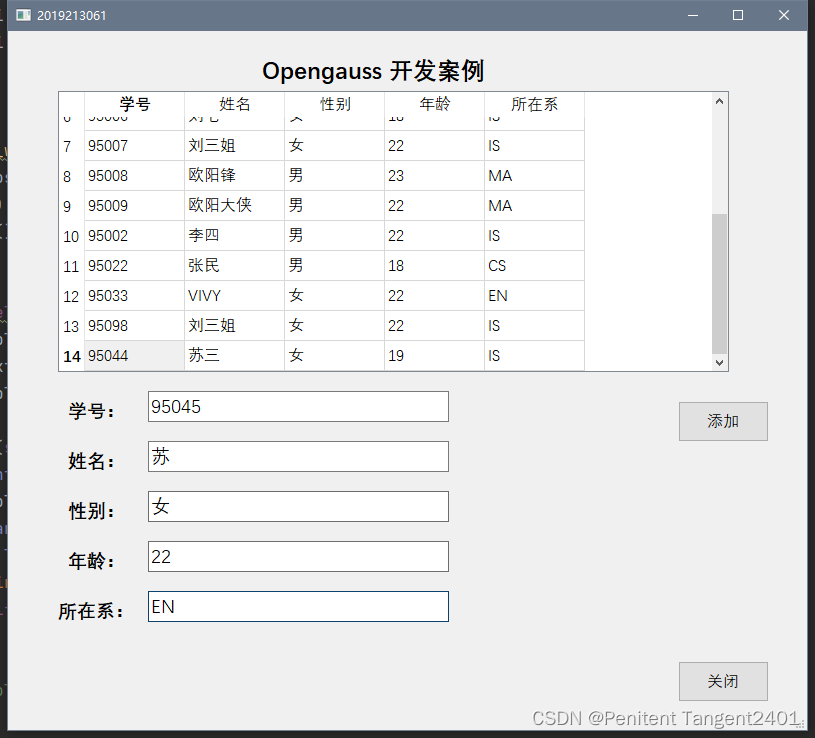Click cell 95044
Viewport: 815px width, 738px height.
tap(135, 356)
